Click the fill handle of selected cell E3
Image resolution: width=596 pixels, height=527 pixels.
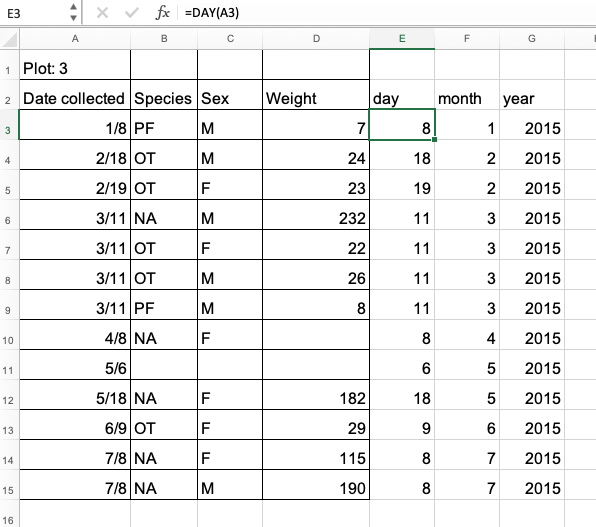(434, 140)
